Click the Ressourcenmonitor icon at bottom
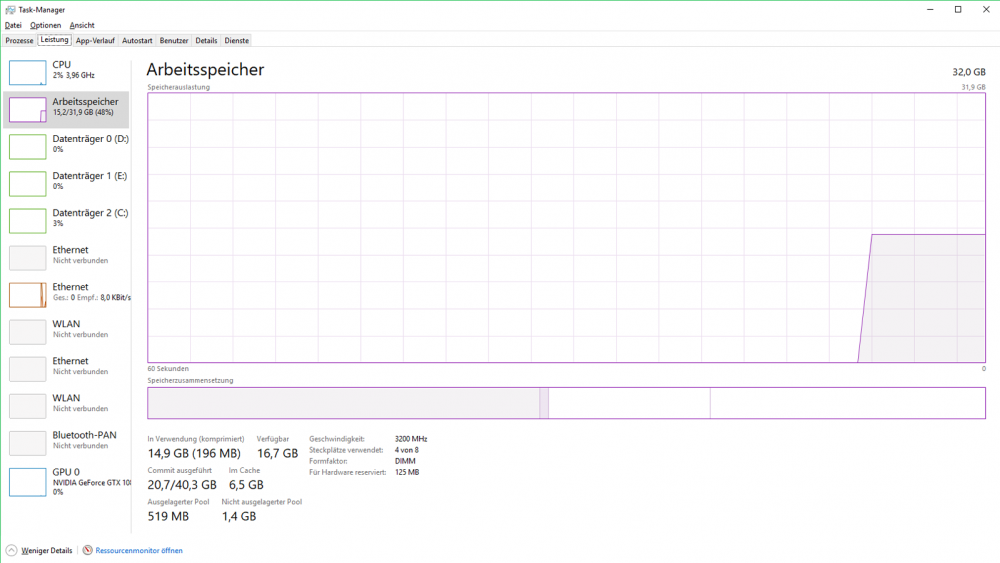 pyautogui.click(x=88, y=550)
